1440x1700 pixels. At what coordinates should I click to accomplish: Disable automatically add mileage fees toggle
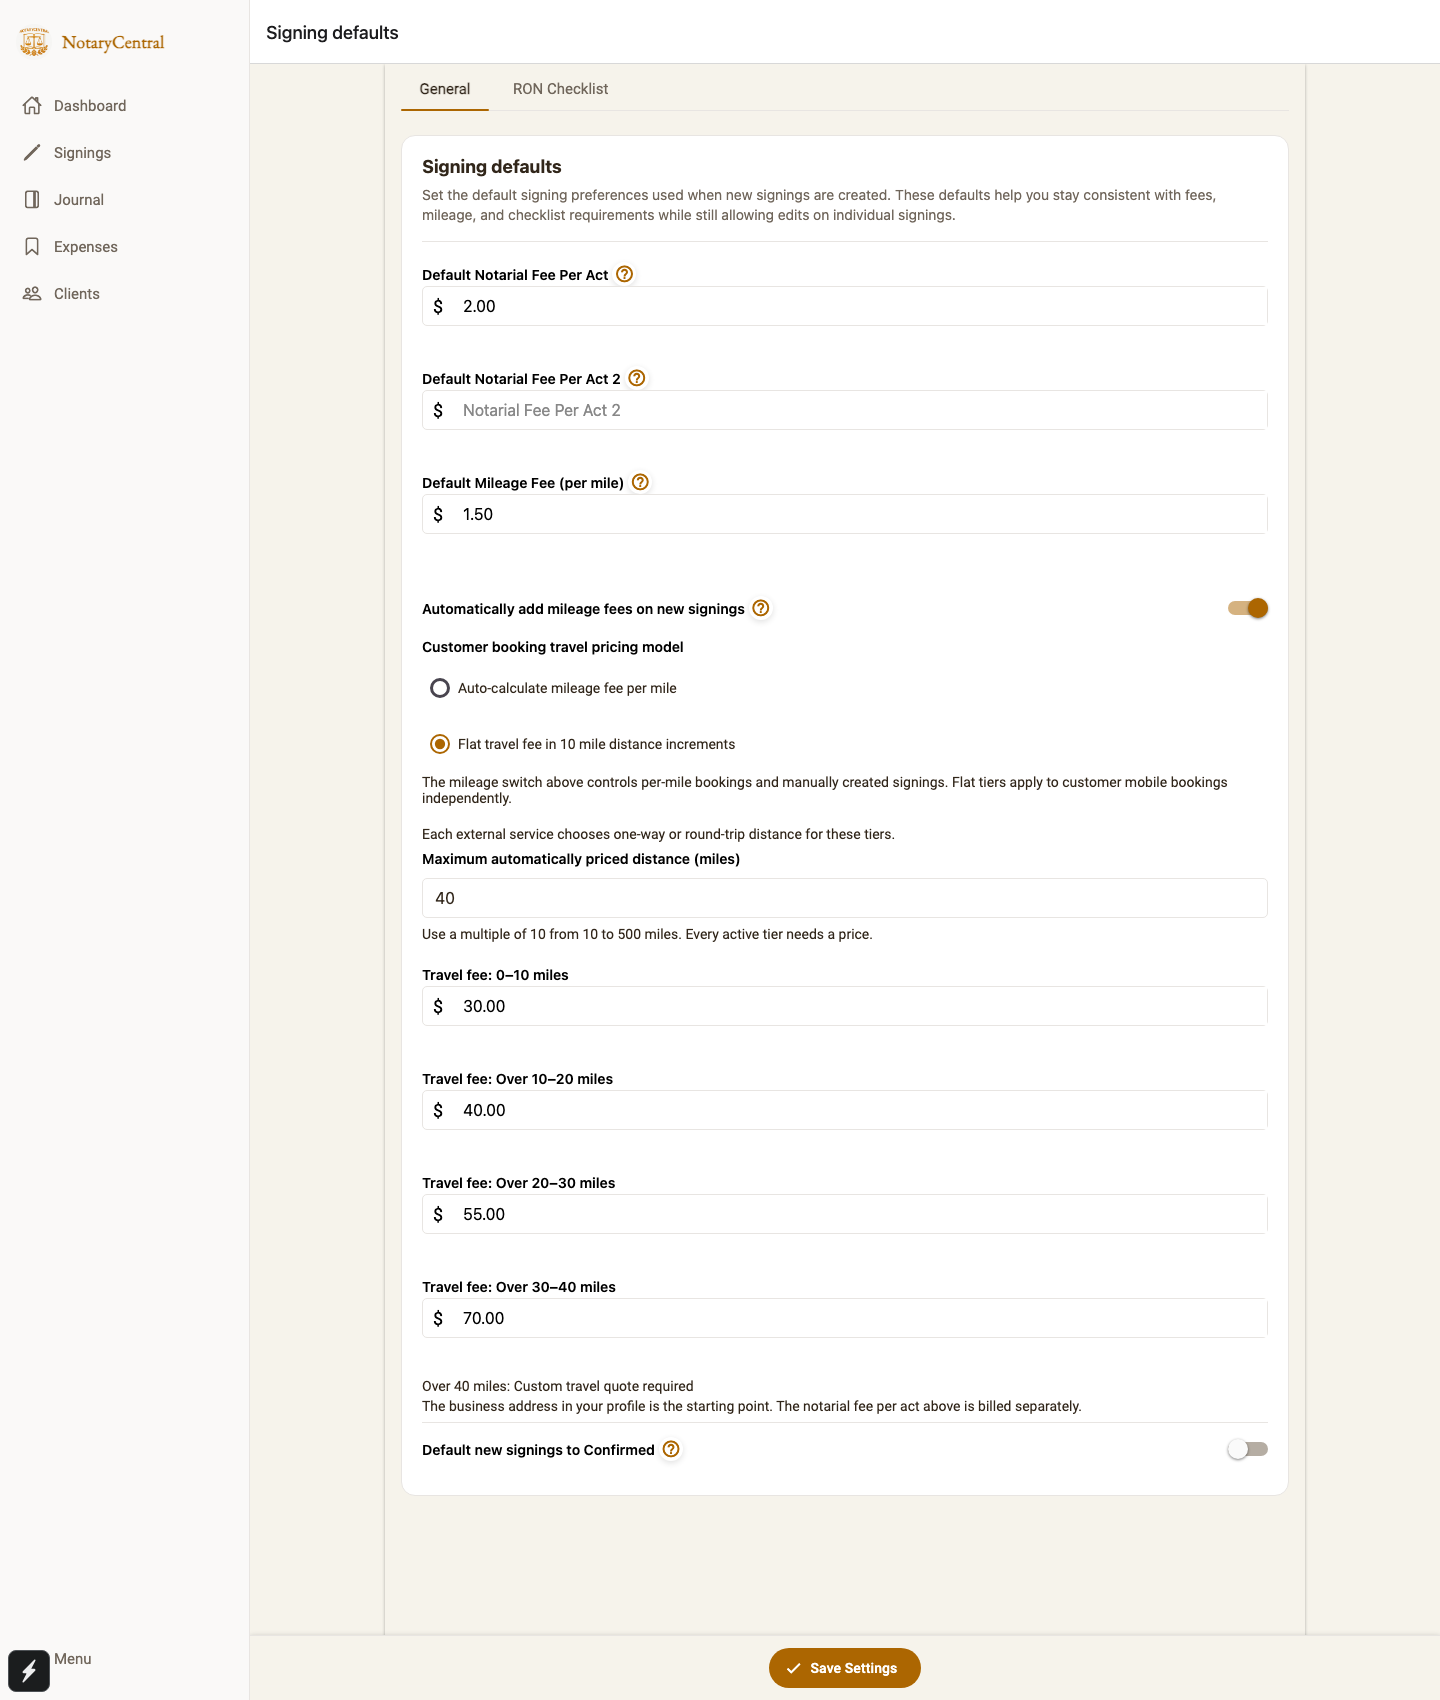pyautogui.click(x=1248, y=608)
